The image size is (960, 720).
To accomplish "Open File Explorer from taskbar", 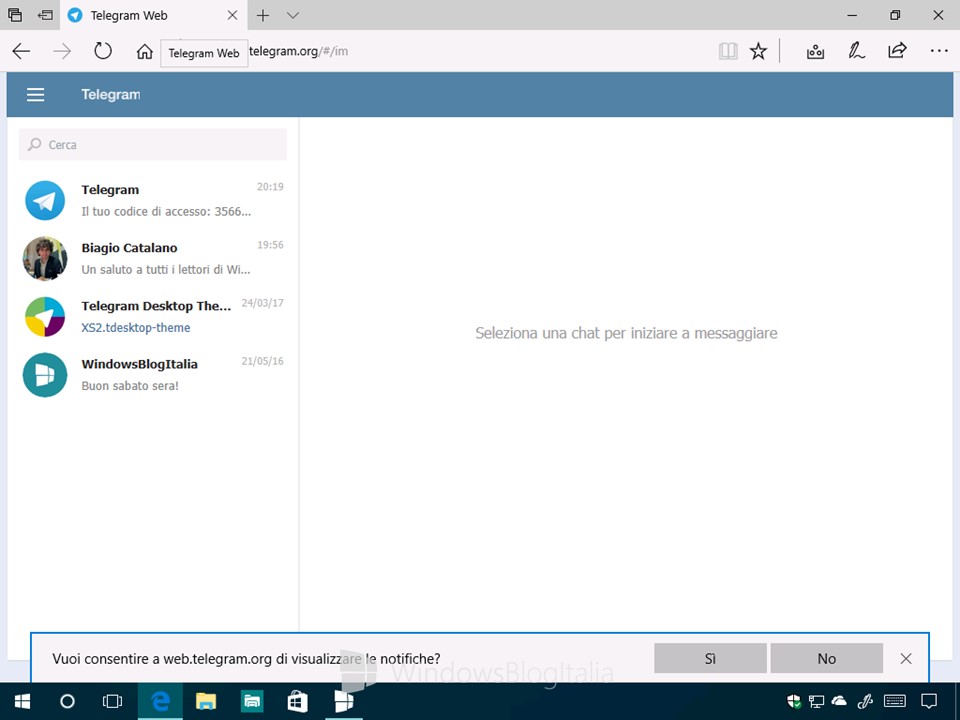I will tap(206, 701).
